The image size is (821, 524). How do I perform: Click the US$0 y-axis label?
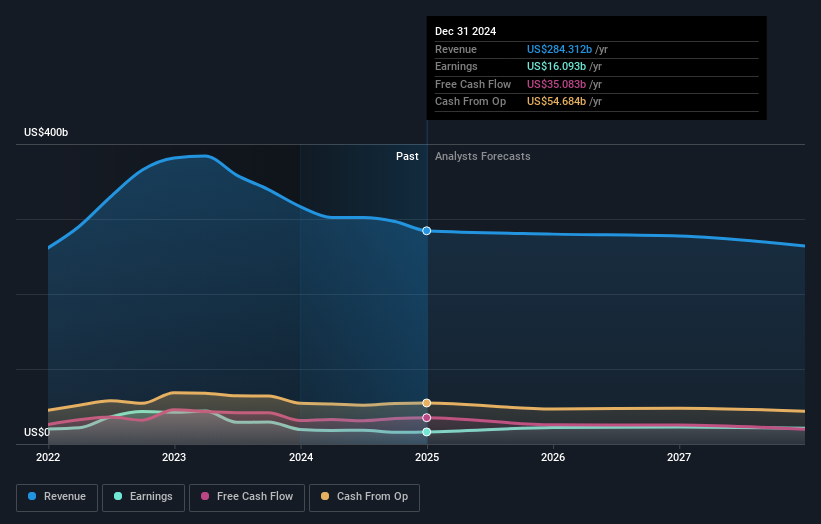pos(37,432)
